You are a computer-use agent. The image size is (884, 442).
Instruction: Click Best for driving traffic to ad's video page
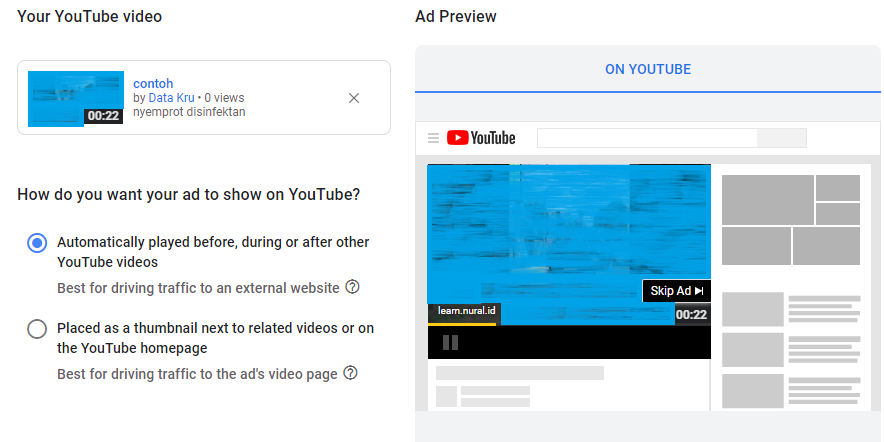tap(197, 374)
